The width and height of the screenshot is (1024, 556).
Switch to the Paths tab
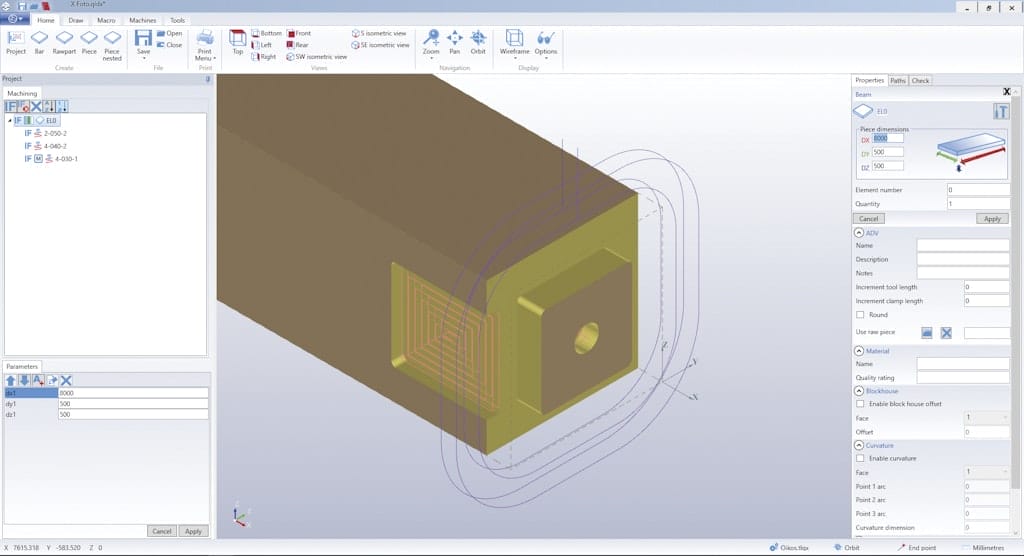[898, 80]
